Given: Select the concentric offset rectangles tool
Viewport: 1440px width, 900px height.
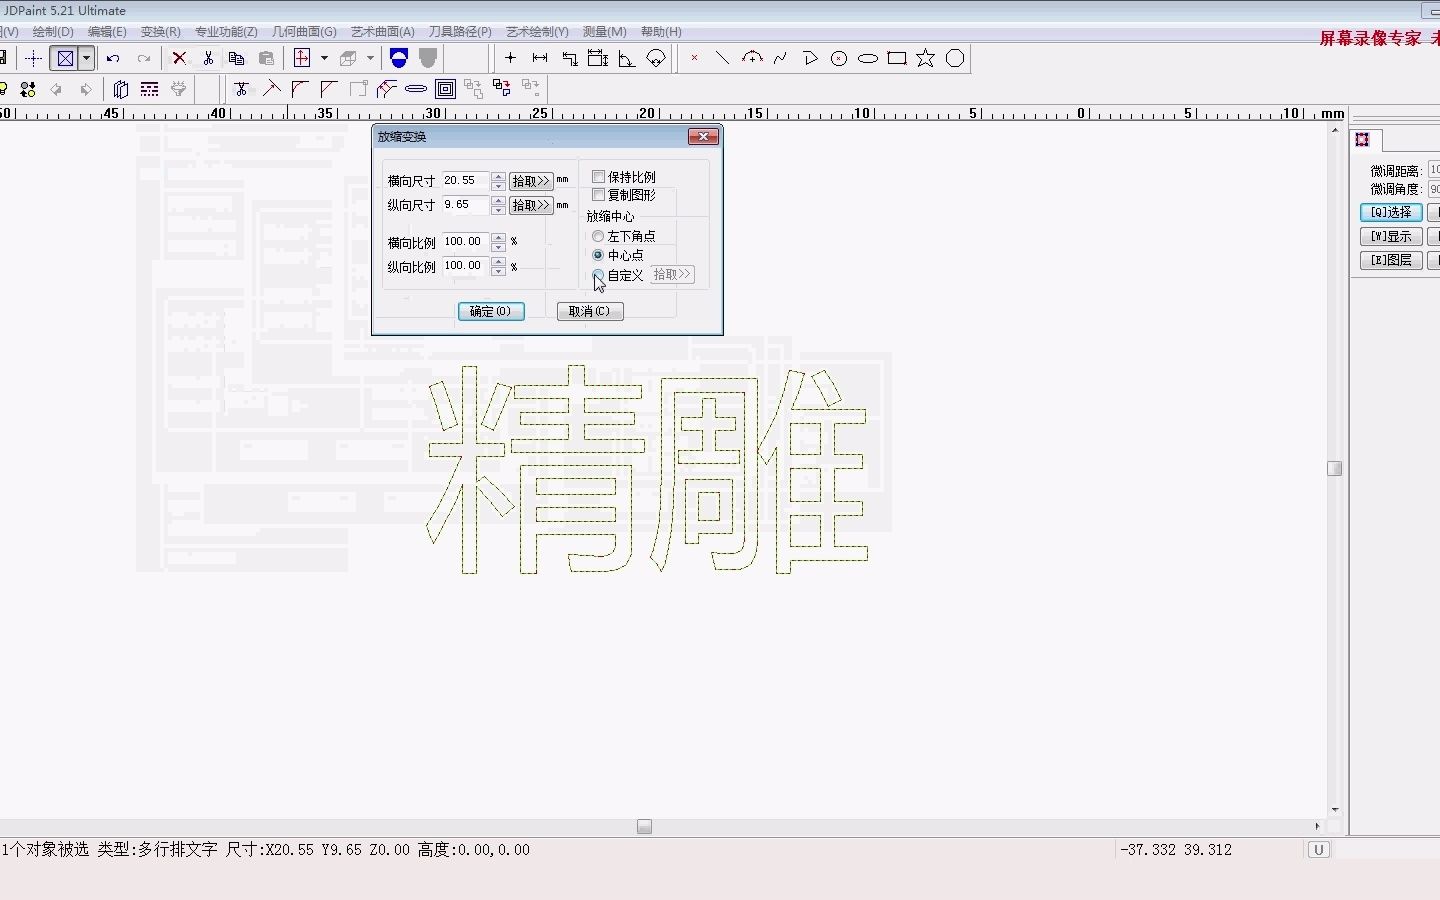Looking at the screenshot, I should point(446,89).
